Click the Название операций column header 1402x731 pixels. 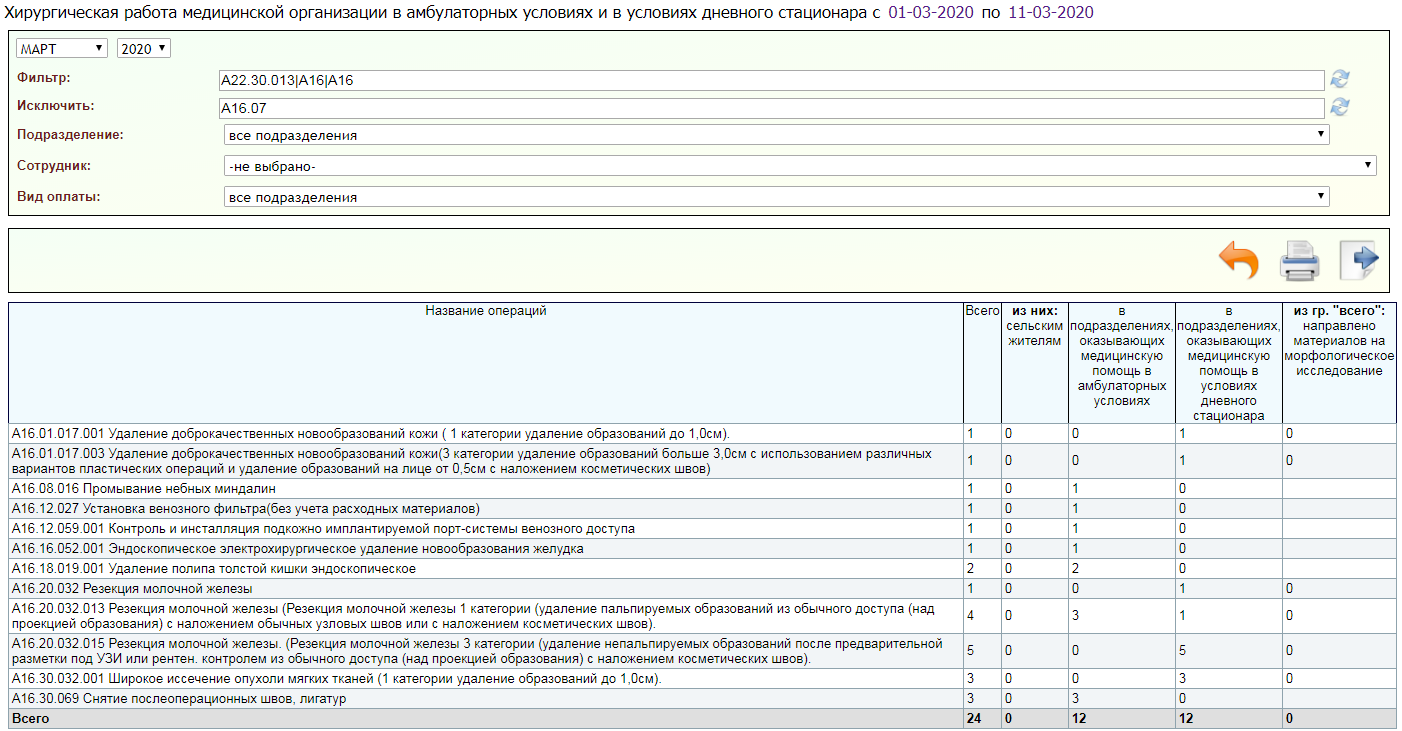pos(486,311)
